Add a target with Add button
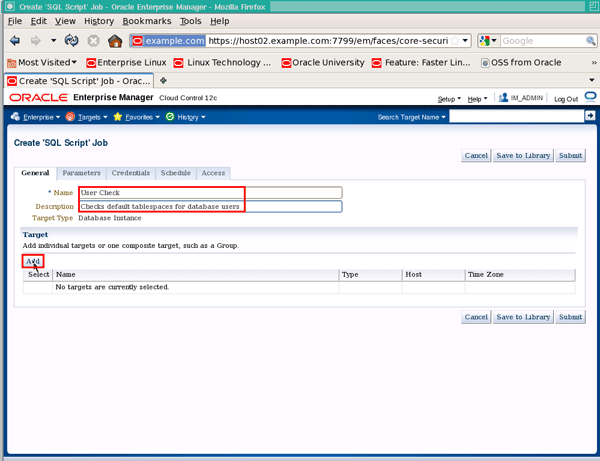 point(33,261)
